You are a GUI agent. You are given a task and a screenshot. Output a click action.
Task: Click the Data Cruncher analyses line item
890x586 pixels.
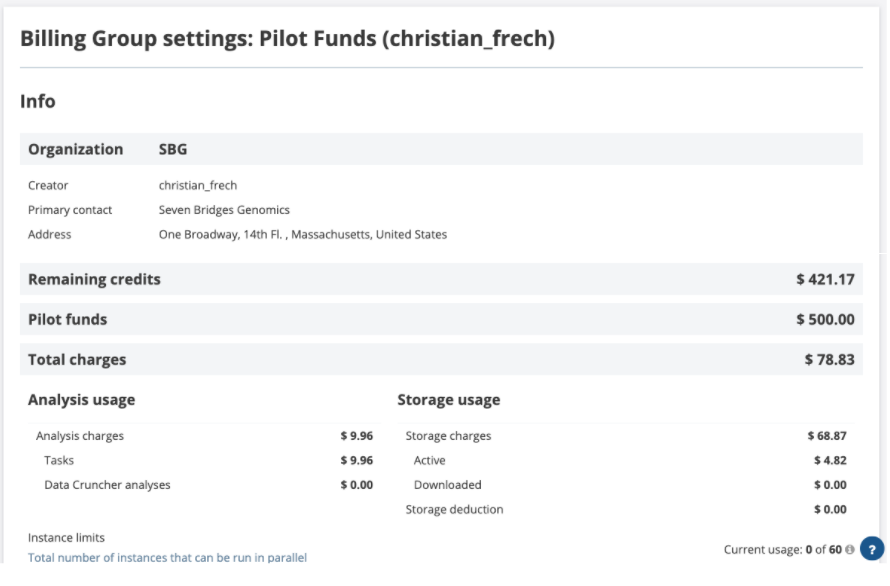[x=107, y=485]
